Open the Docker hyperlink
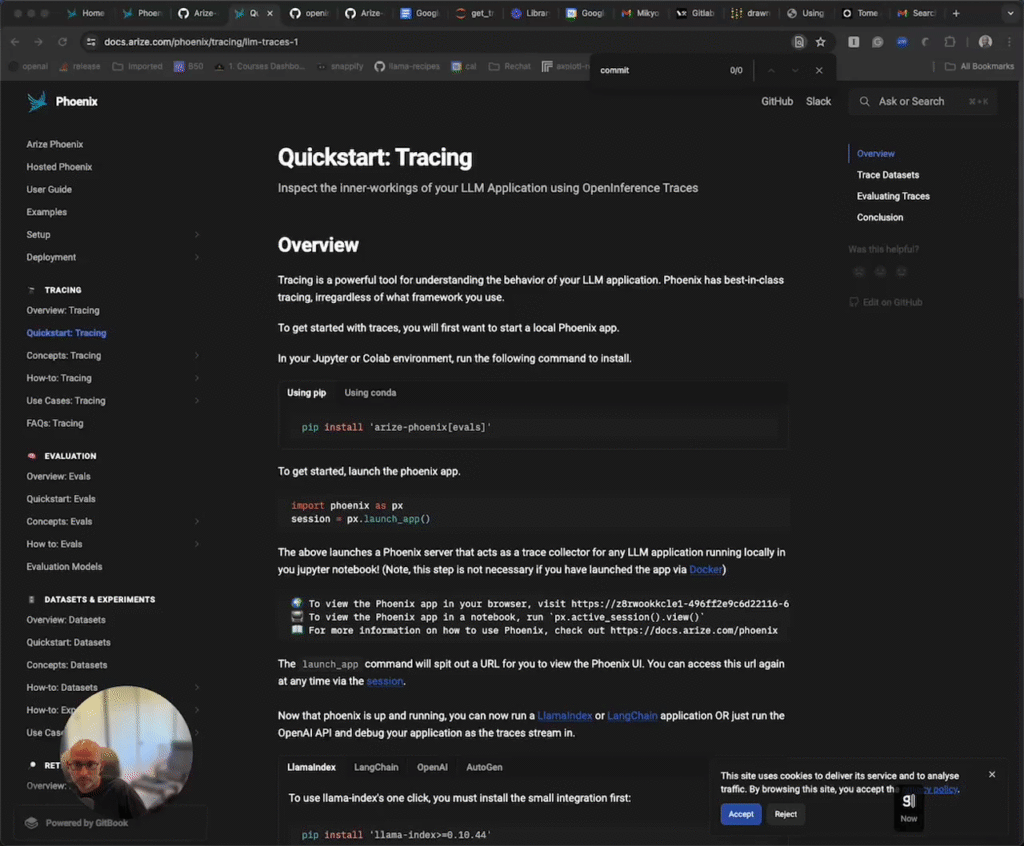The image size is (1024, 846). tap(706, 570)
